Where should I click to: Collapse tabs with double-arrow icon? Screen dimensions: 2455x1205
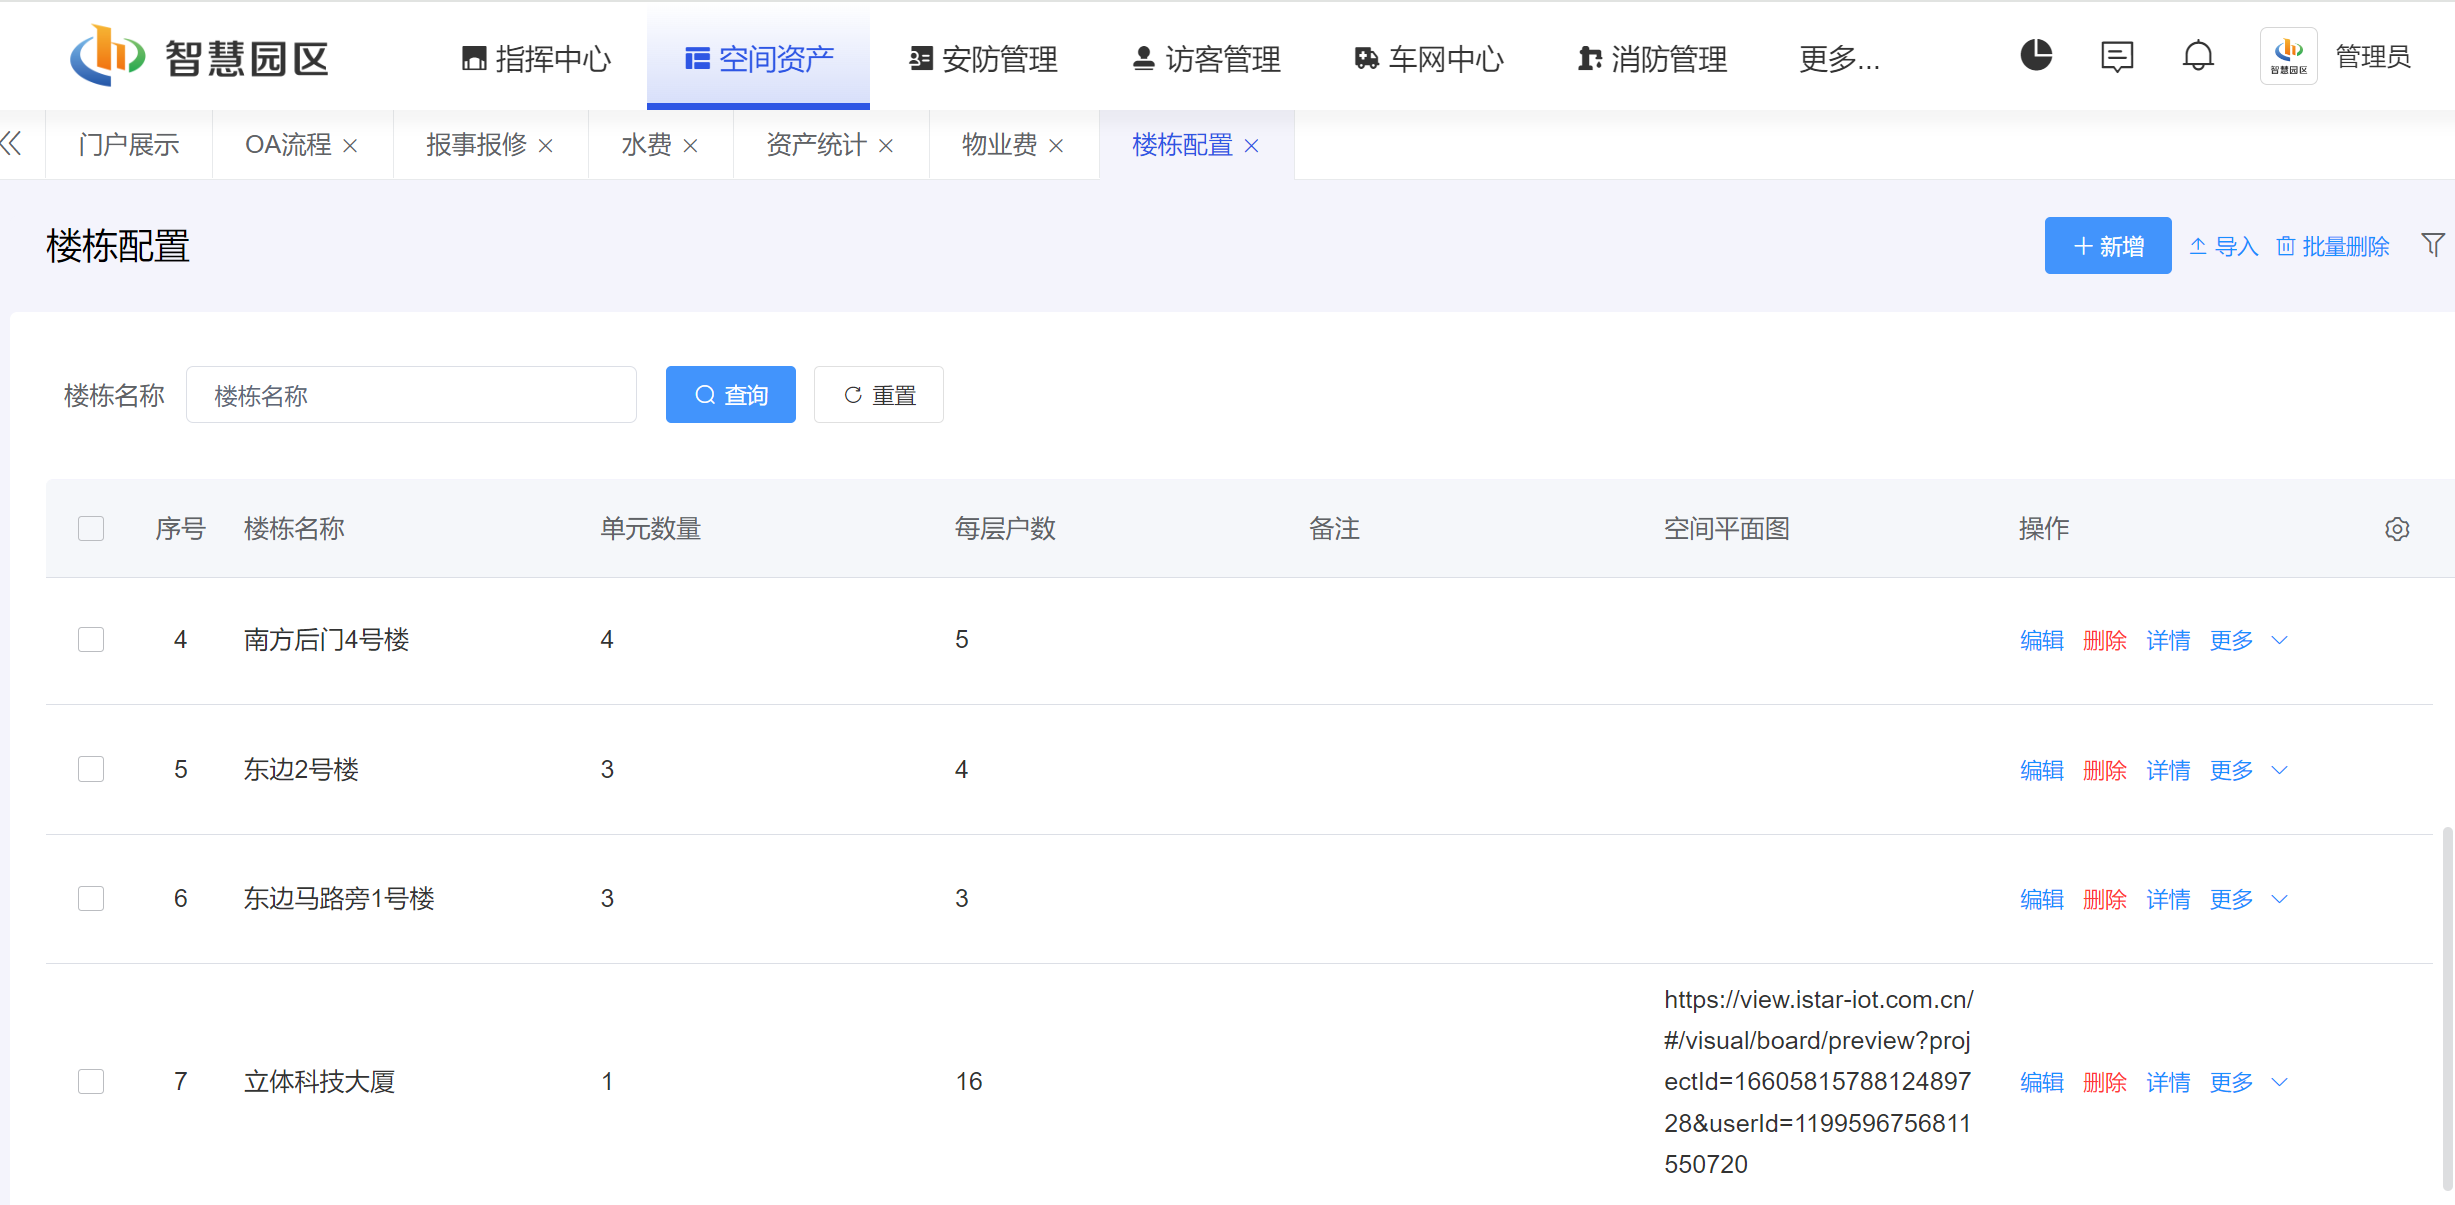point(12,144)
